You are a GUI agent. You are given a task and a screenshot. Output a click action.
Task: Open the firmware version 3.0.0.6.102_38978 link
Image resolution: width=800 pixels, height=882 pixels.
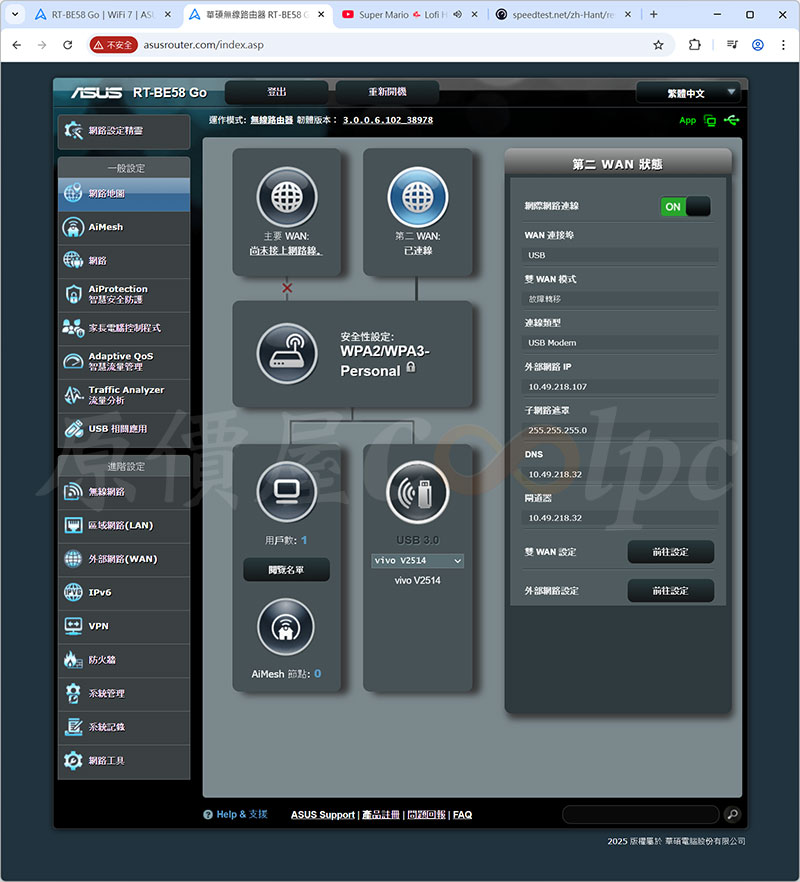pos(388,120)
